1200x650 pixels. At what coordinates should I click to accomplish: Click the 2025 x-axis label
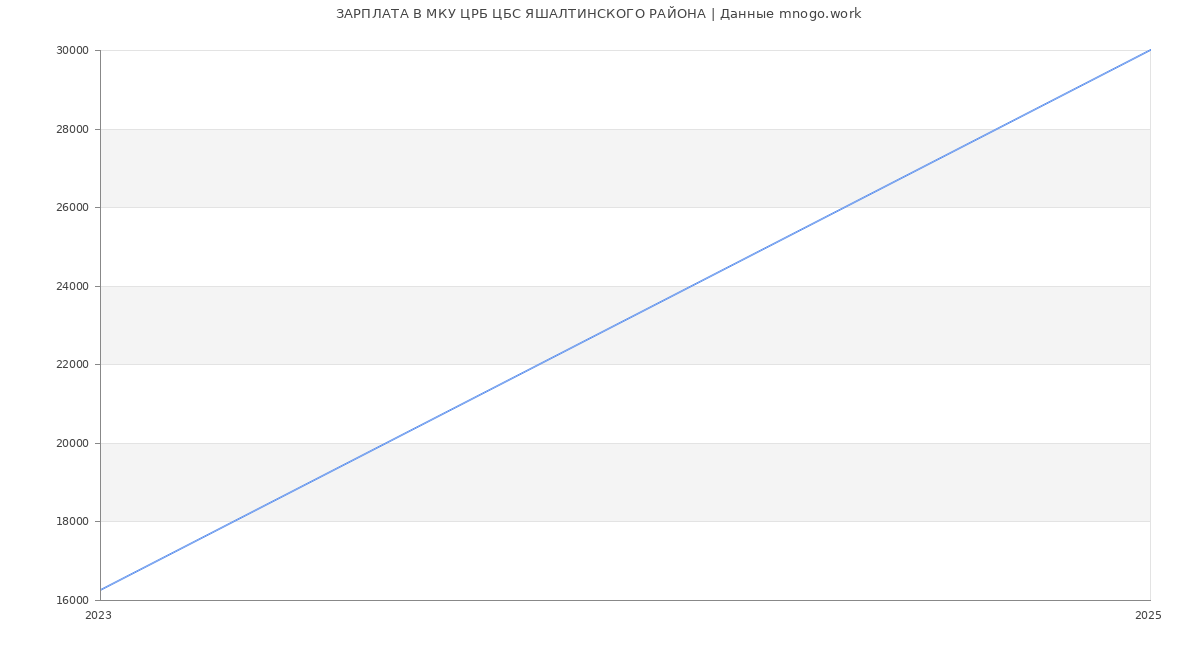(x=1148, y=616)
